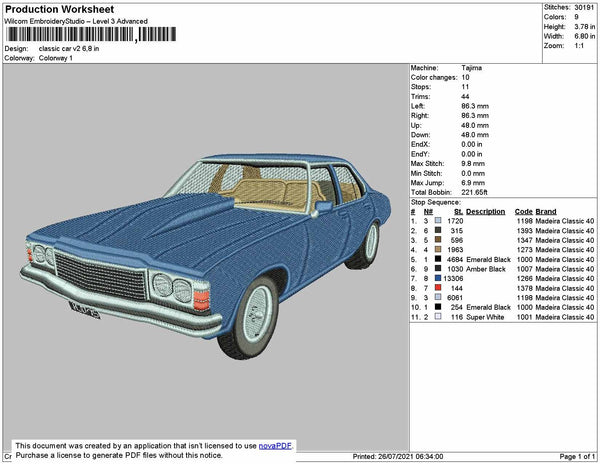
Task: Click the Description column header
Action: point(485,212)
